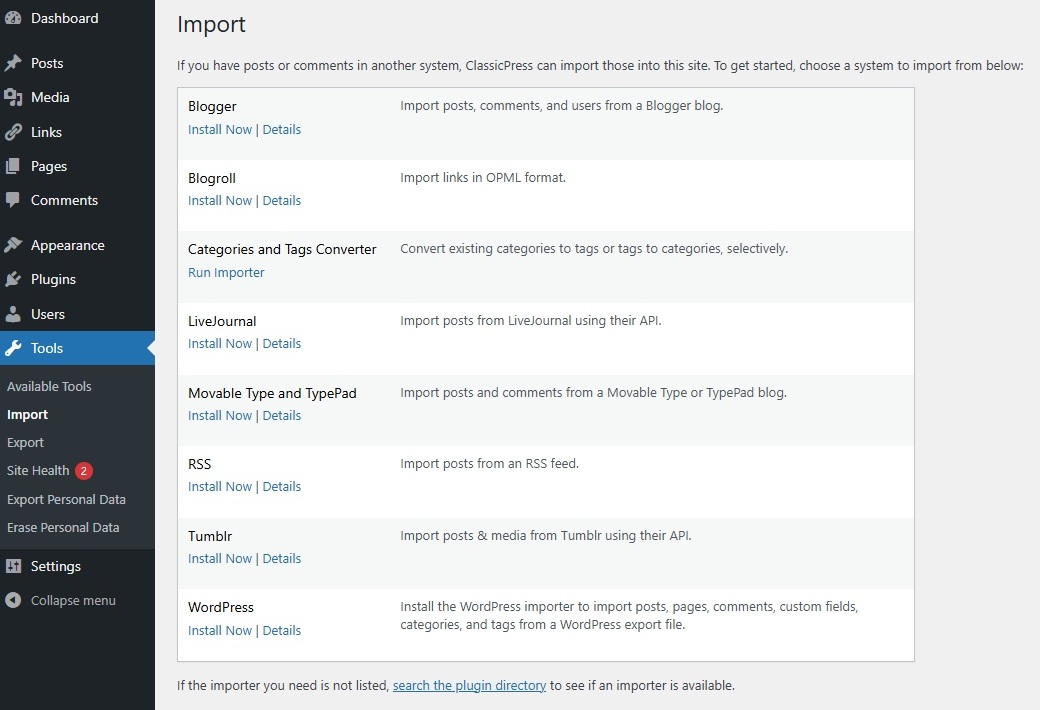Viewport: 1040px width, 710px height.
Task: Install the Tumblr importer now
Action: (x=220, y=559)
